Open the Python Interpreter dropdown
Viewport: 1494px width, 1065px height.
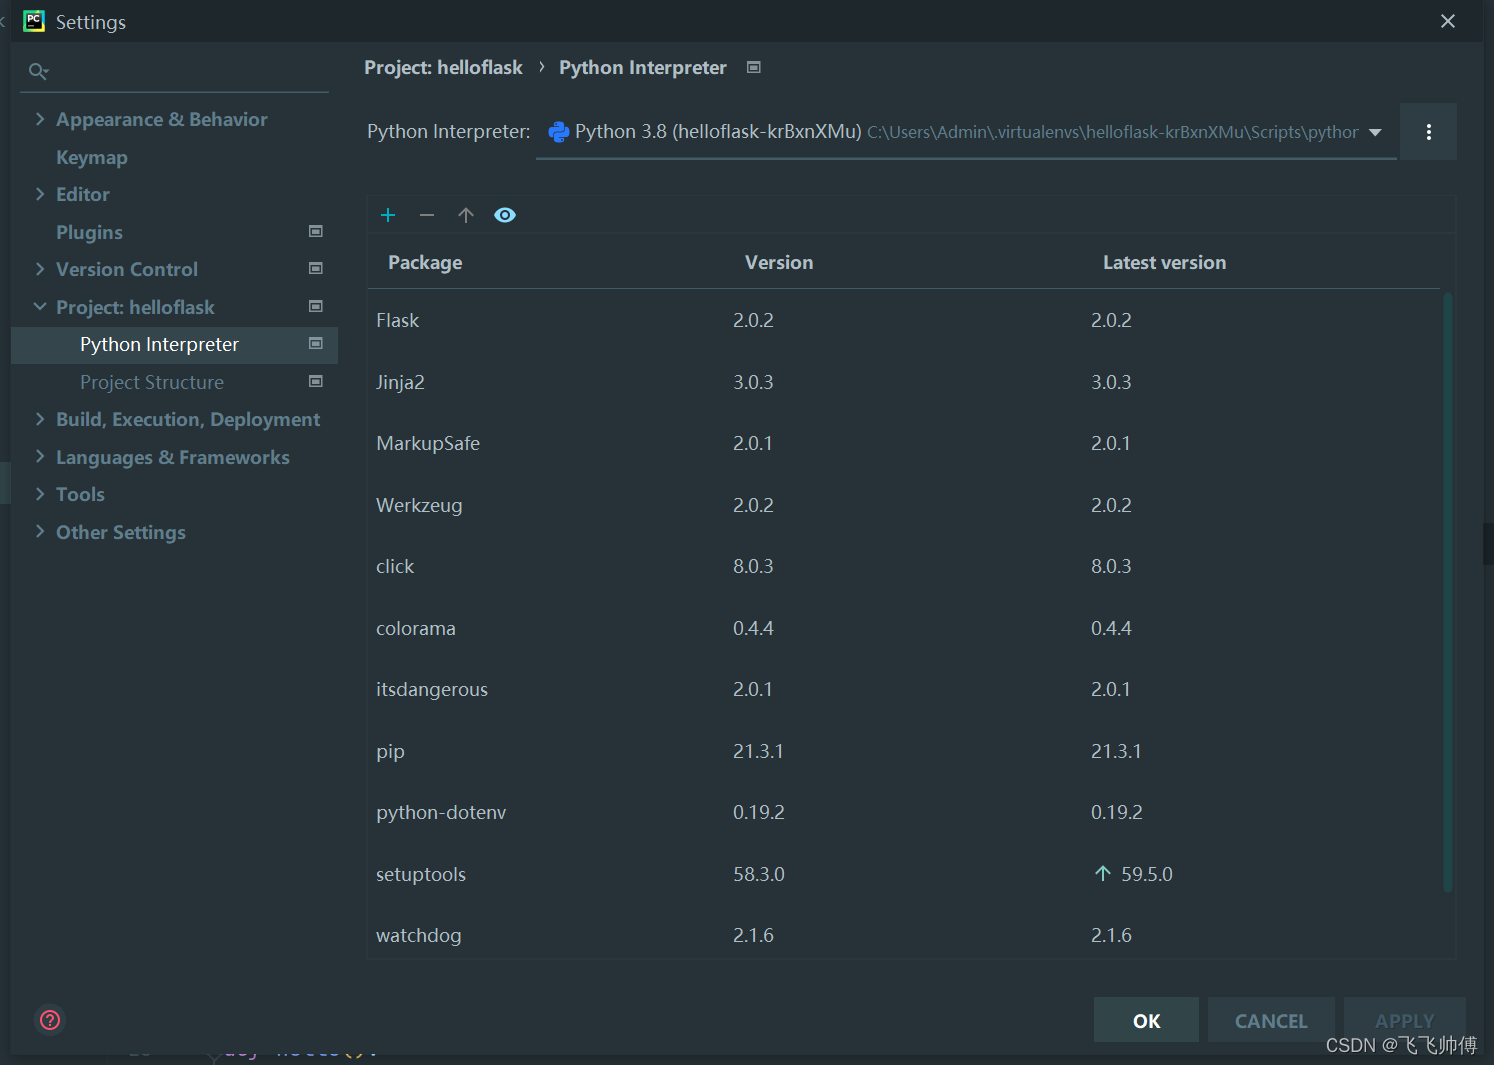(966, 132)
